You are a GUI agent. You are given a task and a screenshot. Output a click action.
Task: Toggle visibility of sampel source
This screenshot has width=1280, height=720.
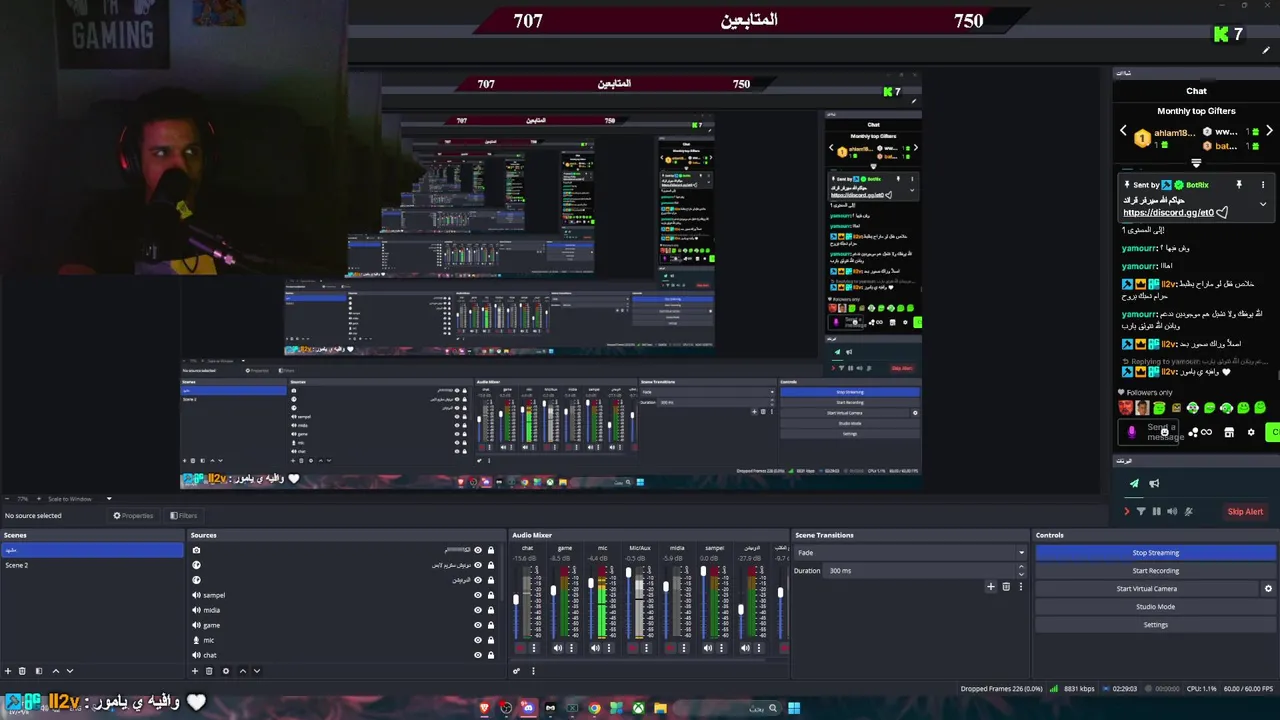[x=478, y=595]
